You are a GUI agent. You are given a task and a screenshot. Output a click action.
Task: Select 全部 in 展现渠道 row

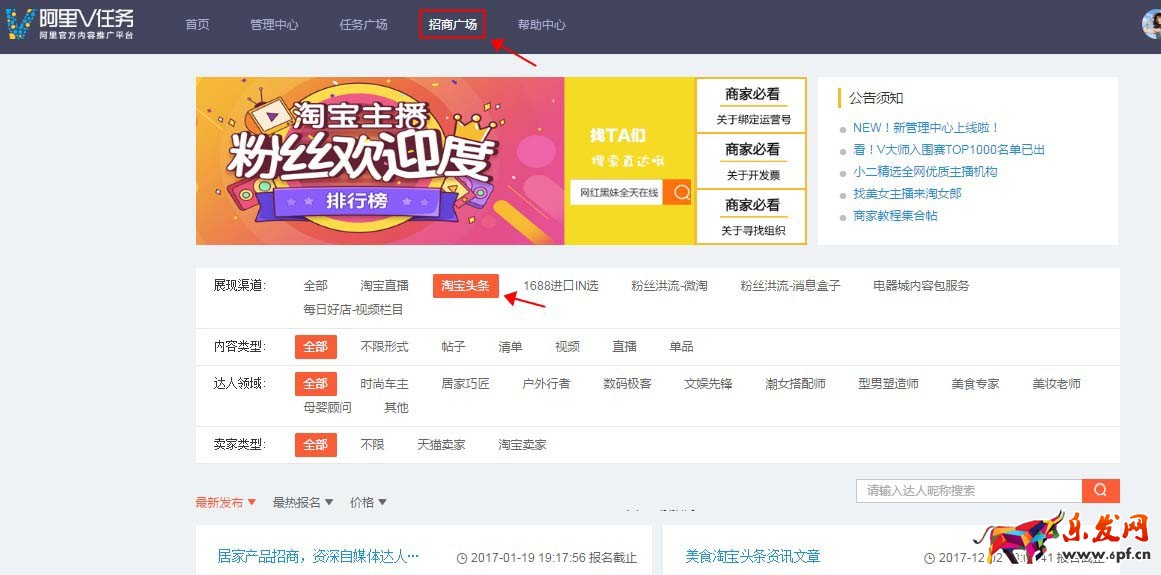[x=315, y=286]
